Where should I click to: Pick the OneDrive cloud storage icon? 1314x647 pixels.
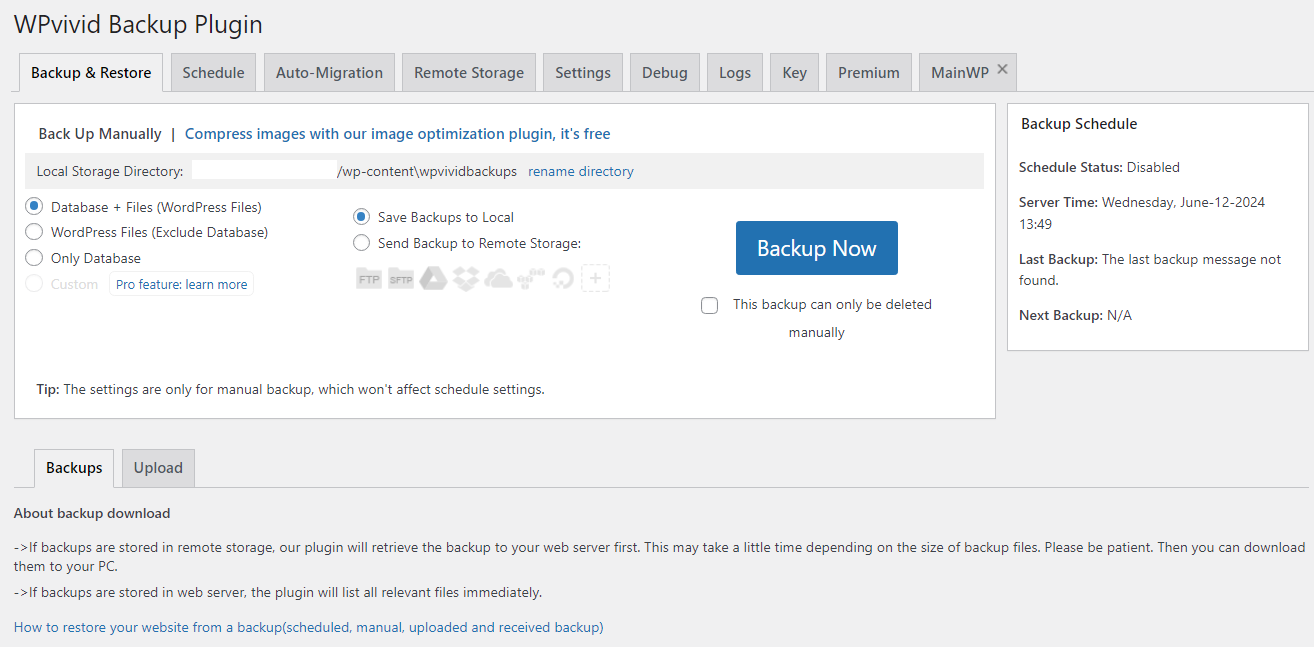point(498,279)
